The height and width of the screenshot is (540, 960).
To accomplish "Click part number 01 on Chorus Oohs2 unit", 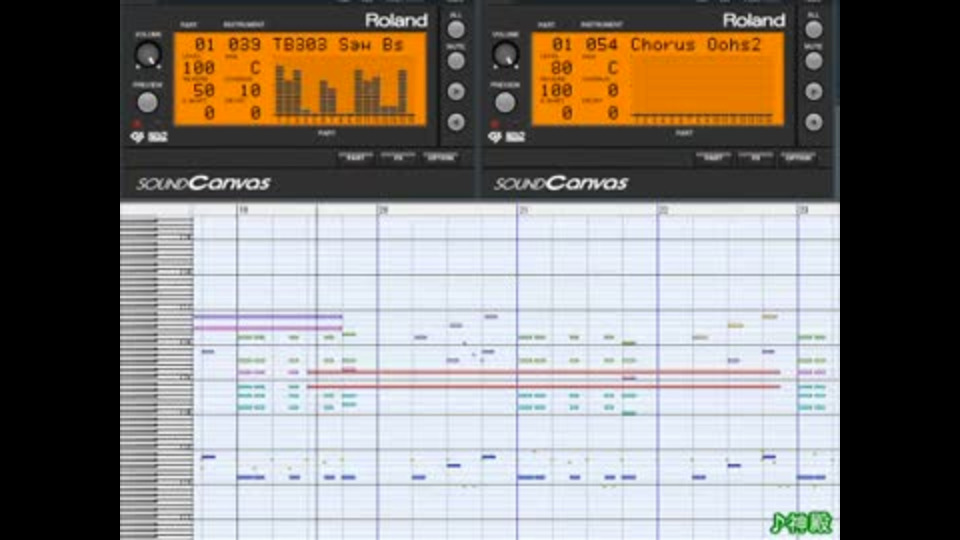I will (562, 45).
